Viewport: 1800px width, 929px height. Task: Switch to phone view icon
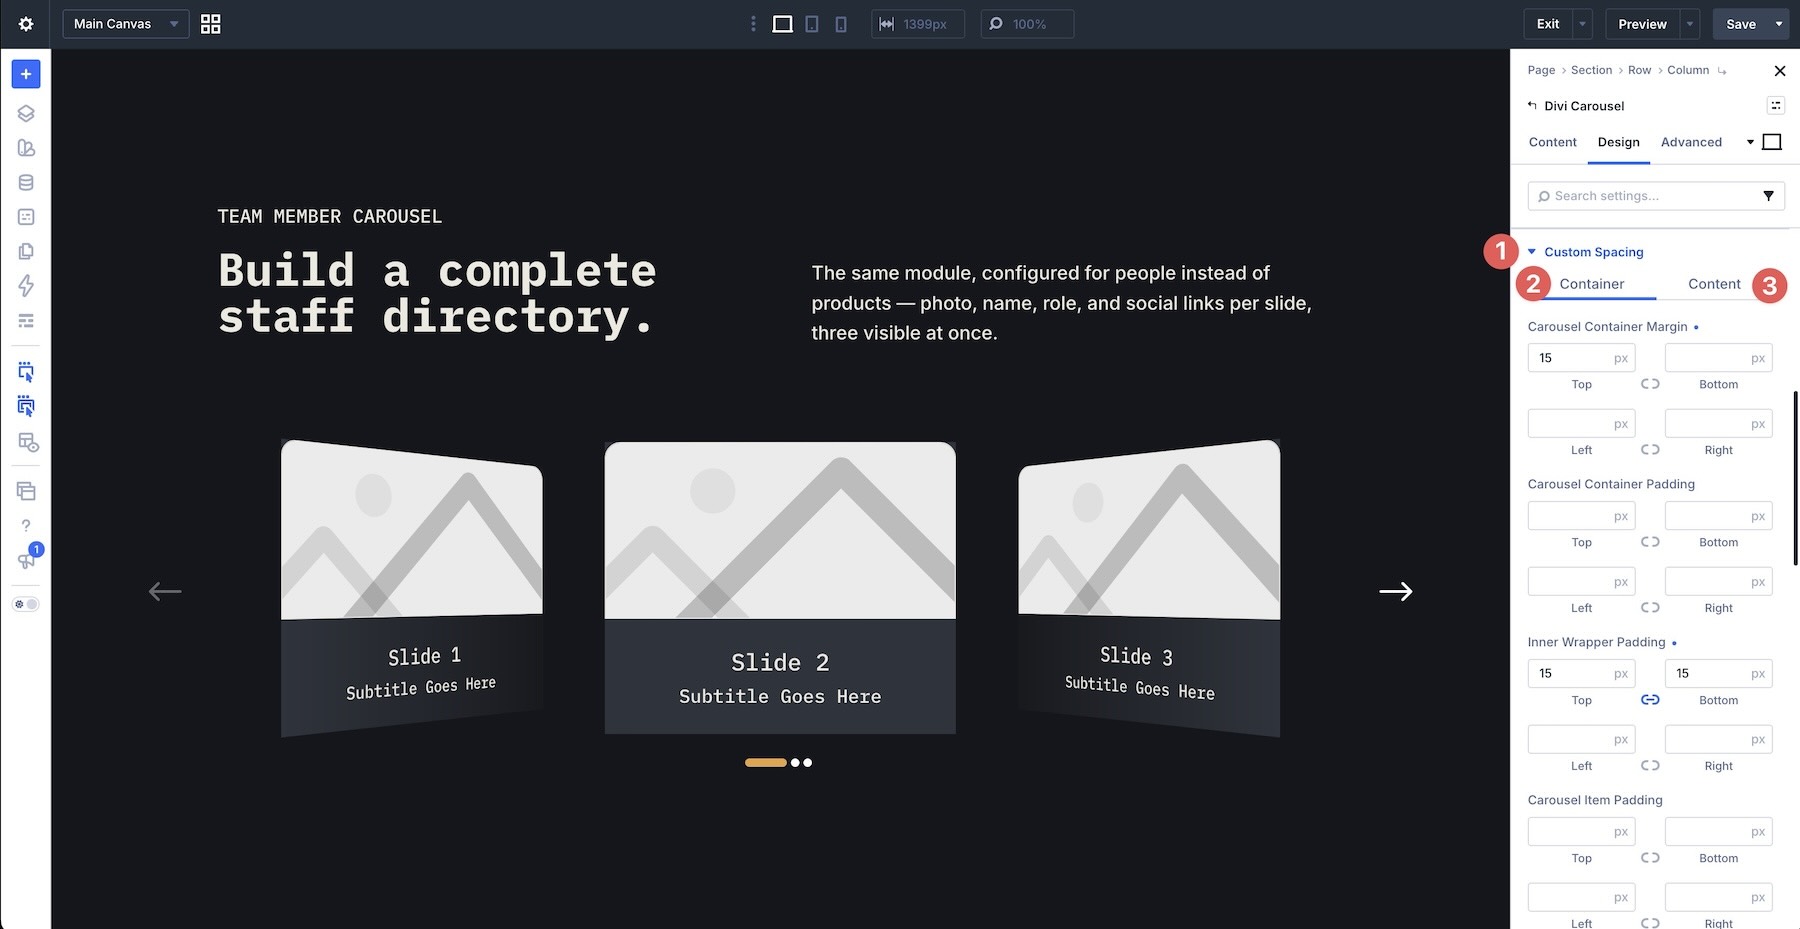pyautogui.click(x=841, y=24)
